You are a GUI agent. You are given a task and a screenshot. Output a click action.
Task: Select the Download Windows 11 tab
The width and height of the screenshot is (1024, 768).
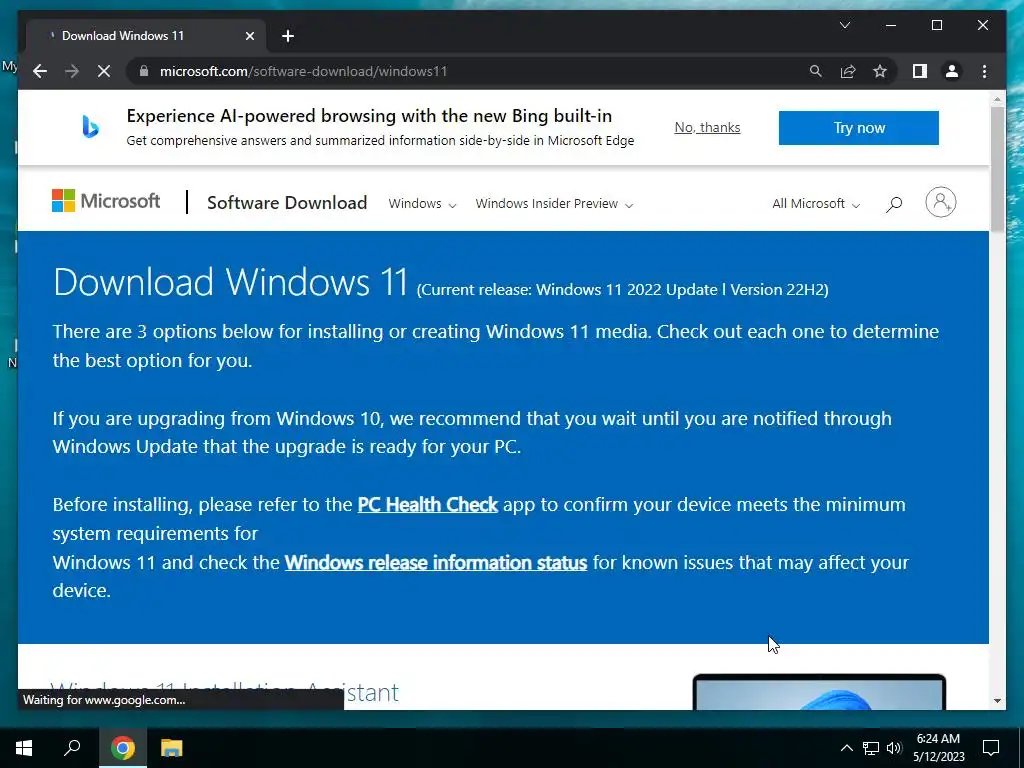[x=145, y=36]
